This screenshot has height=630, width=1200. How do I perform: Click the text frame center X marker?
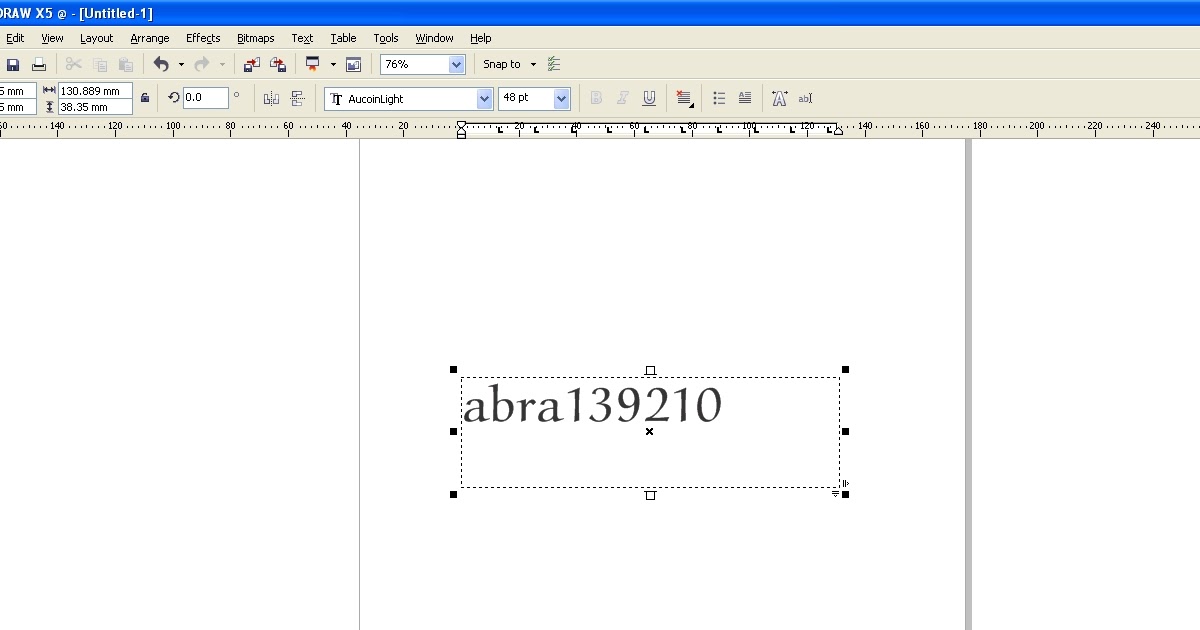650,432
